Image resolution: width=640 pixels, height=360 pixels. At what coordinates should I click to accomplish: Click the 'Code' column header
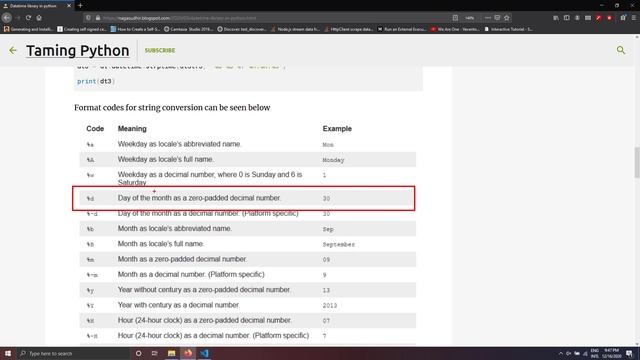click(x=95, y=129)
